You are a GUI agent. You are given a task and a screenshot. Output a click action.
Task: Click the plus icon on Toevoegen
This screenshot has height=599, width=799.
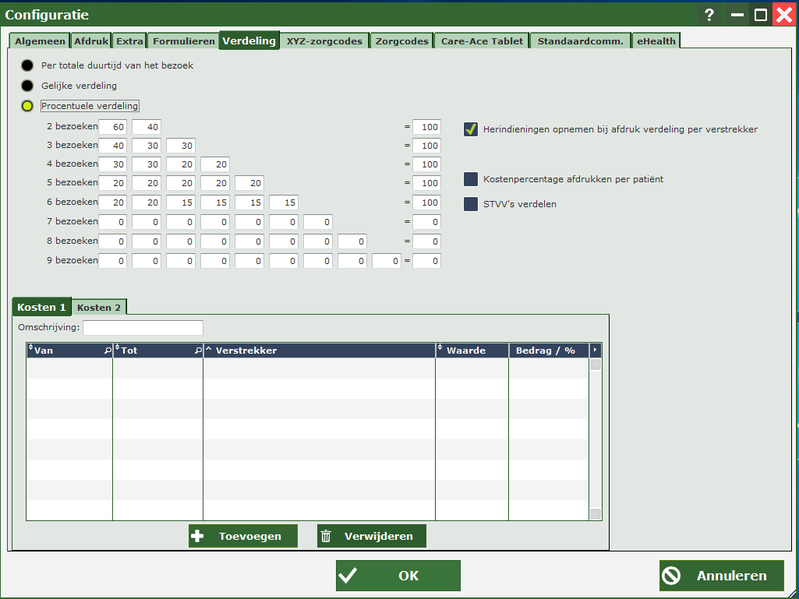click(x=198, y=536)
